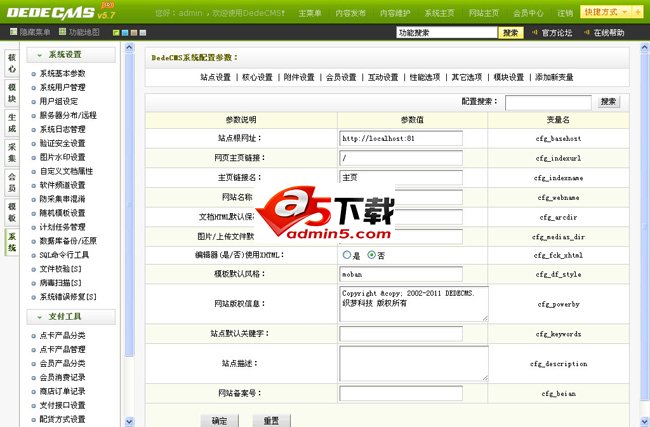Switch to the blue skin swatch
The width and height of the screenshot is (650, 427).
(125, 32)
